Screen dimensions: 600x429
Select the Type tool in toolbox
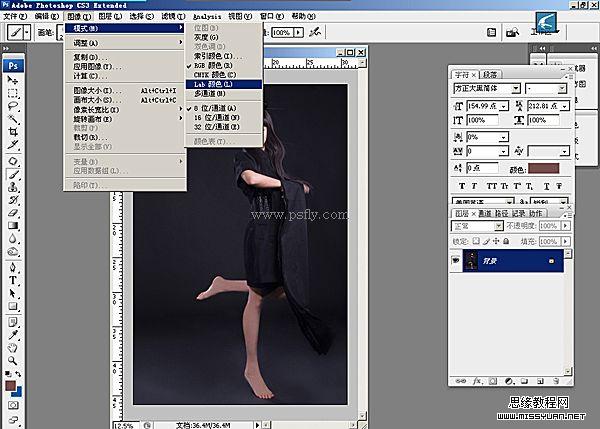[x=14, y=280]
